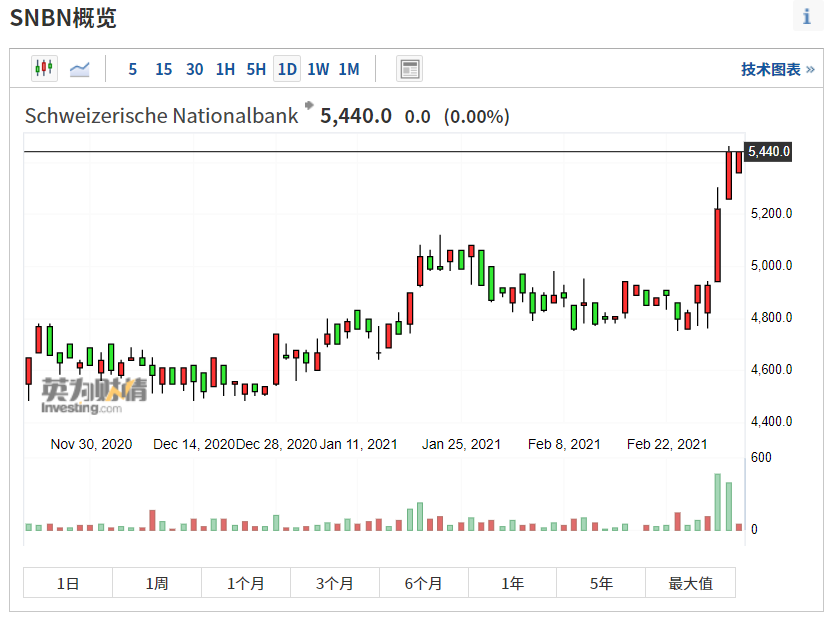This screenshot has width=829, height=620.
Task: Select the 5H interval
Action: point(256,69)
